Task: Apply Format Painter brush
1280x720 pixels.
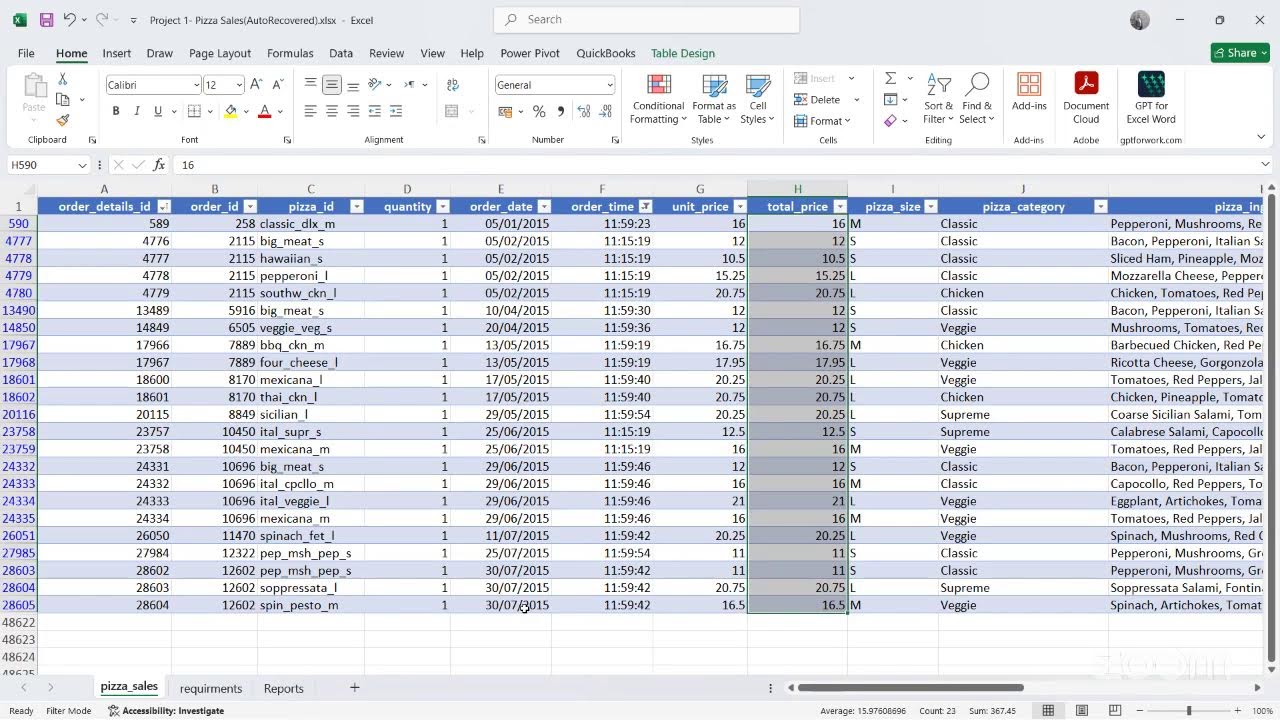Action: pyautogui.click(x=63, y=120)
